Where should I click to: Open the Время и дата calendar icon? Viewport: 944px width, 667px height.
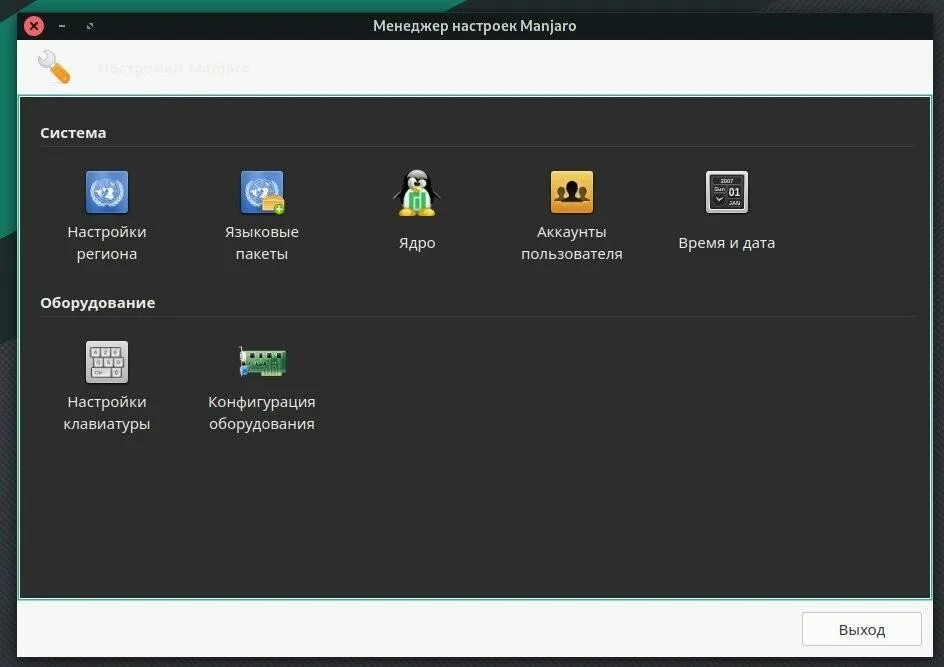pyautogui.click(x=727, y=192)
